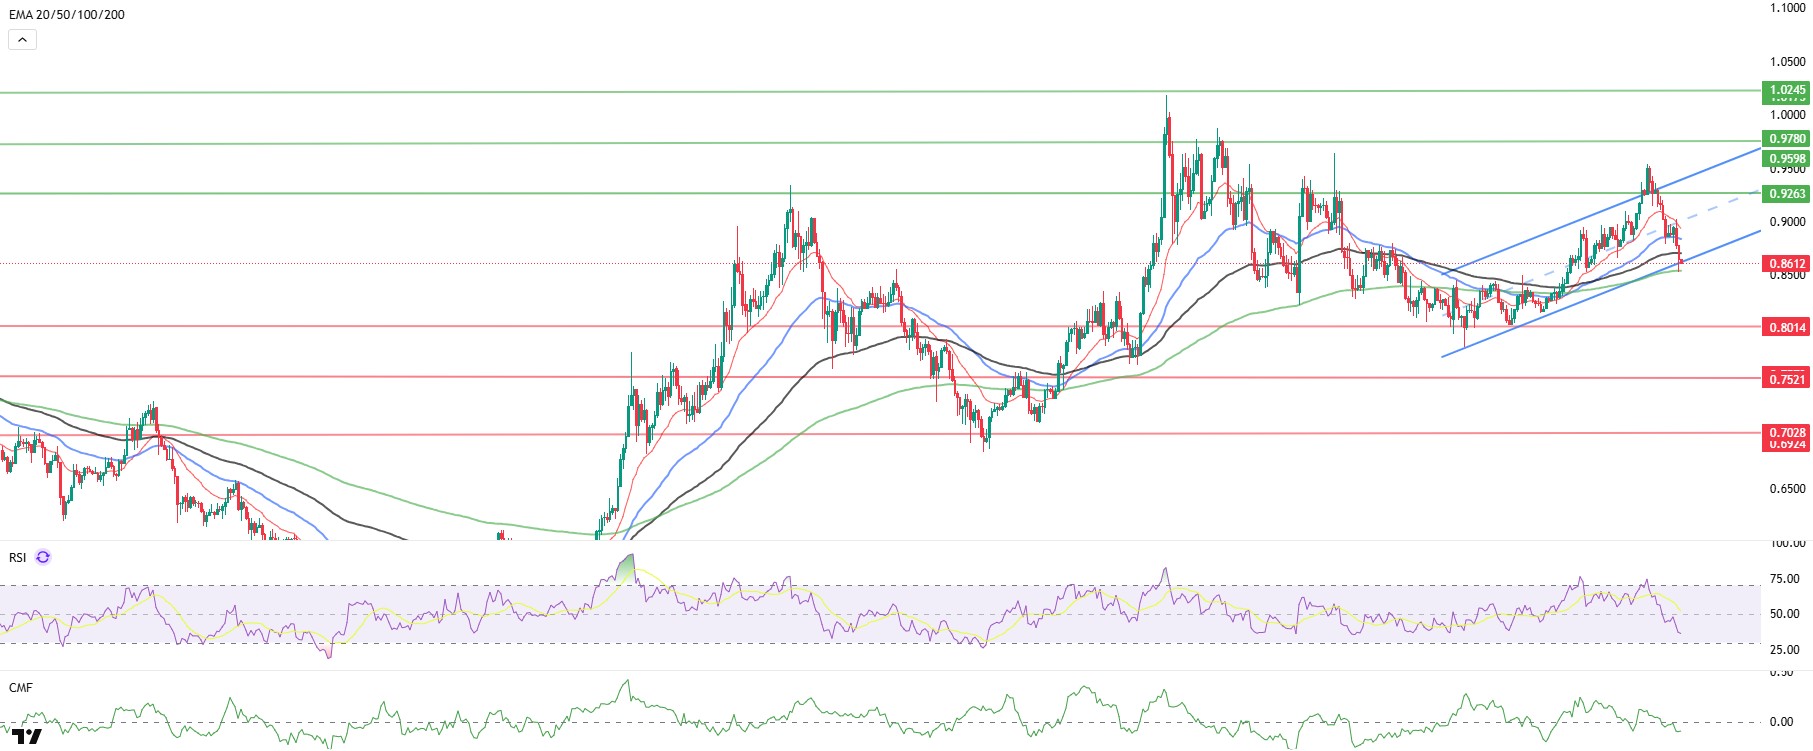The height and width of the screenshot is (751, 1813).
Task: Click the 0.9598 green price tag
Action: tap(1787, 159)
